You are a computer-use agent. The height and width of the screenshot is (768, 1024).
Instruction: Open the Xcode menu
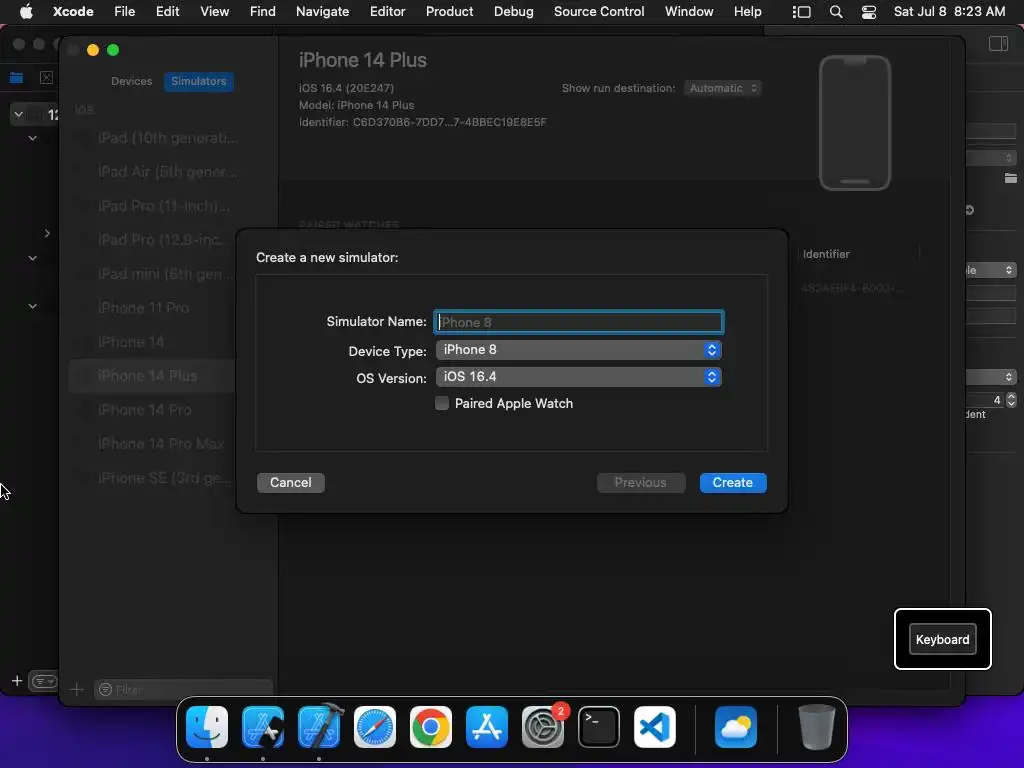coord(73,12)
